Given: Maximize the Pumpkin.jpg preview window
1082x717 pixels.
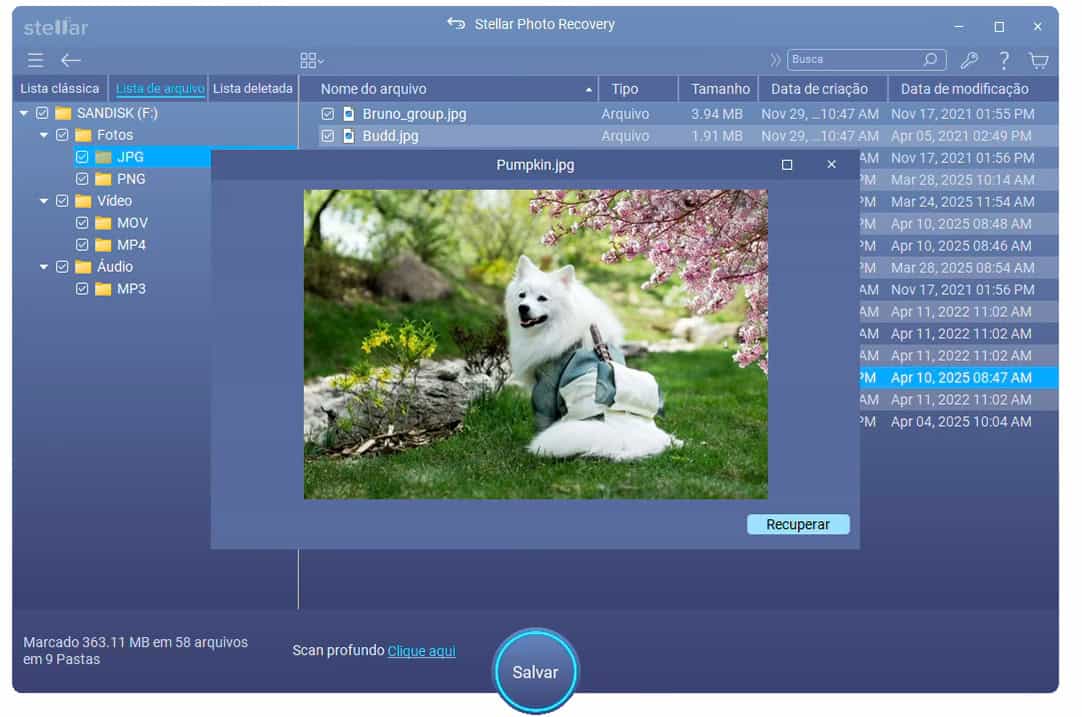Looking at the screenshot, I should pyautogui.click(x=787, y=165).
